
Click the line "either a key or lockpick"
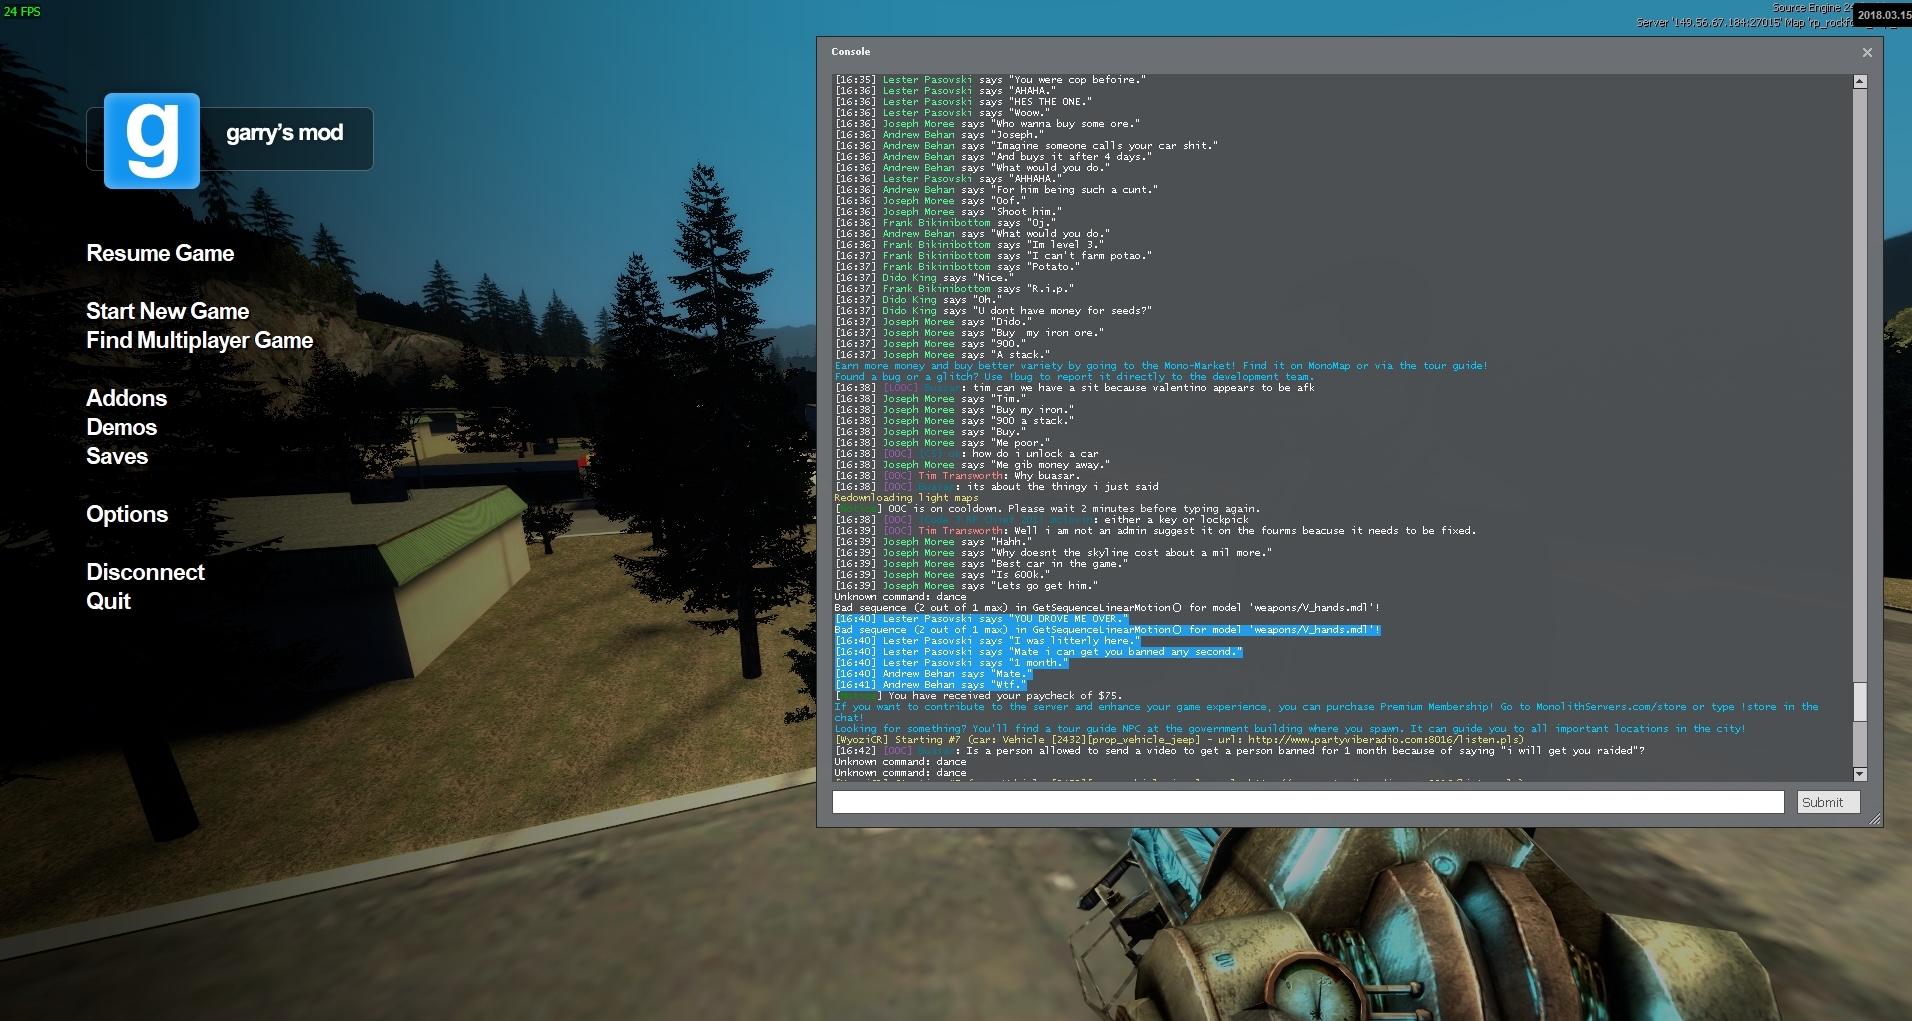[1041, 520]
